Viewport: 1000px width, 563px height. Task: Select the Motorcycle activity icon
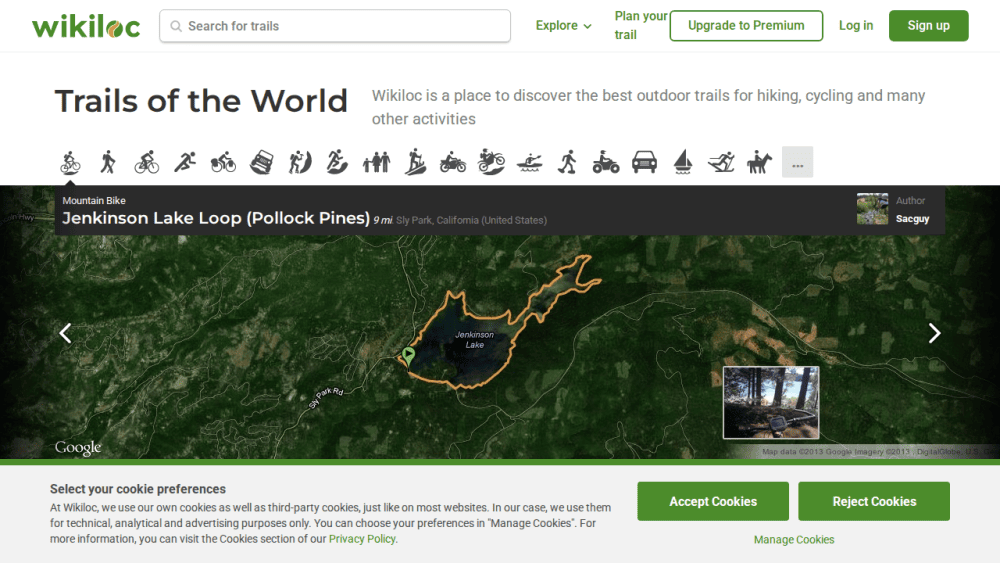pos(453,162)
